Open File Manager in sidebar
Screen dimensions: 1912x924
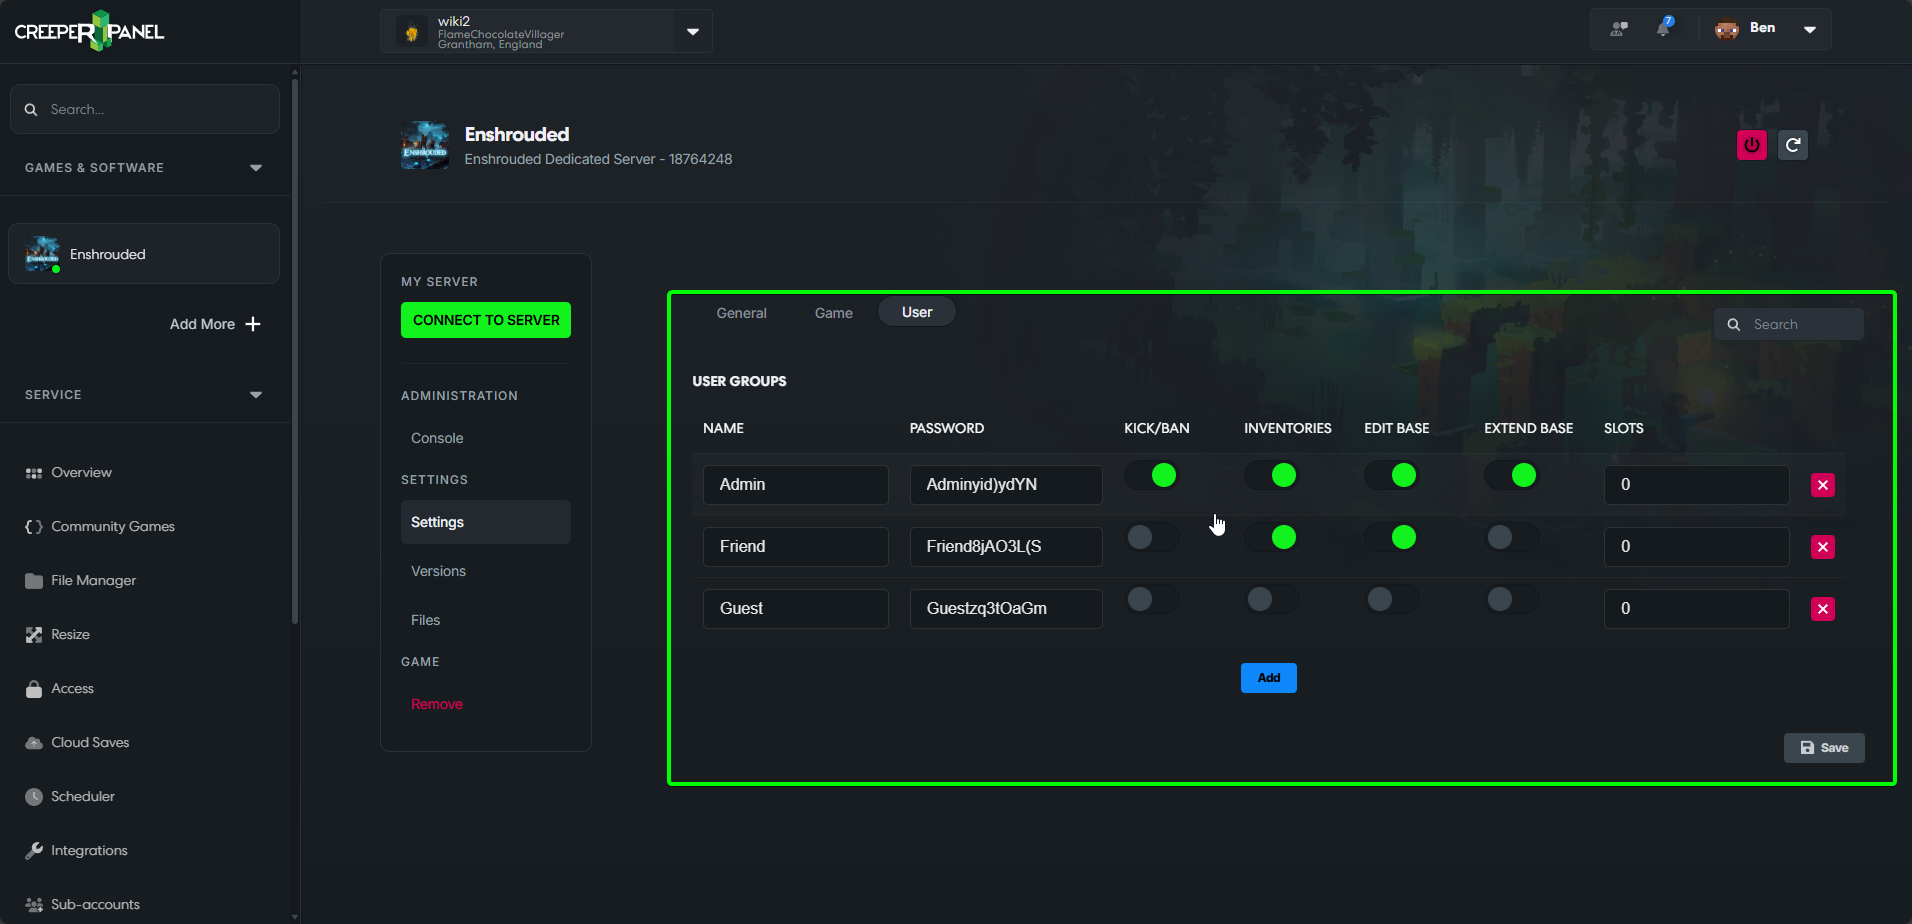(x=80, y=580)
